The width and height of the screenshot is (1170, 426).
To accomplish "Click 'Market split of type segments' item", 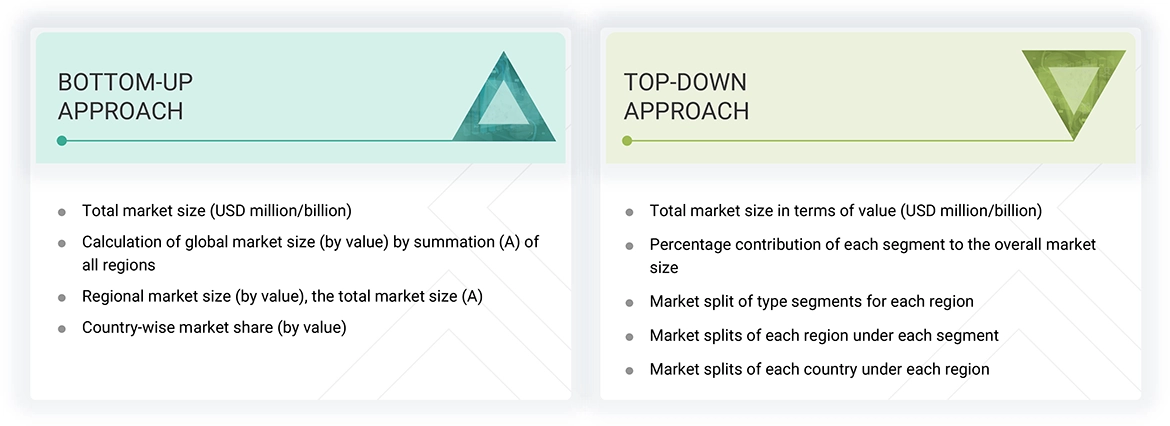I will coord(811,301).
